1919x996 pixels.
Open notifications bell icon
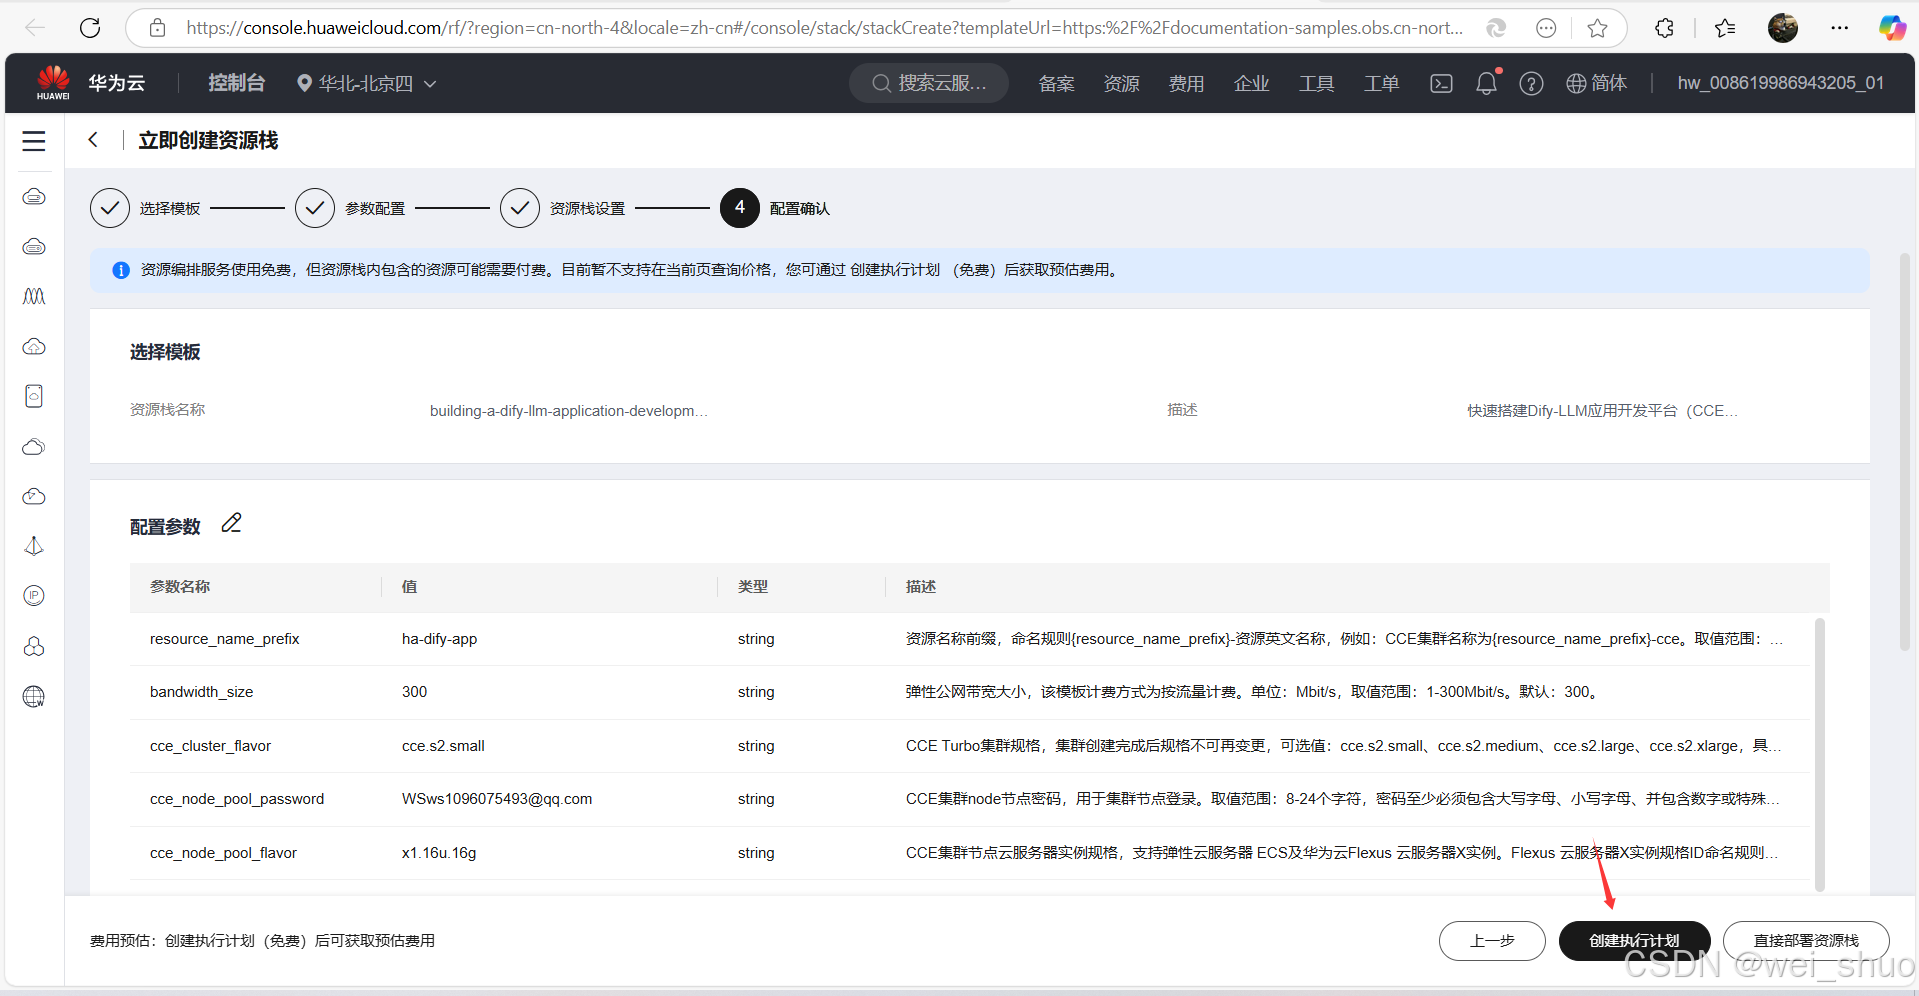1487,83
